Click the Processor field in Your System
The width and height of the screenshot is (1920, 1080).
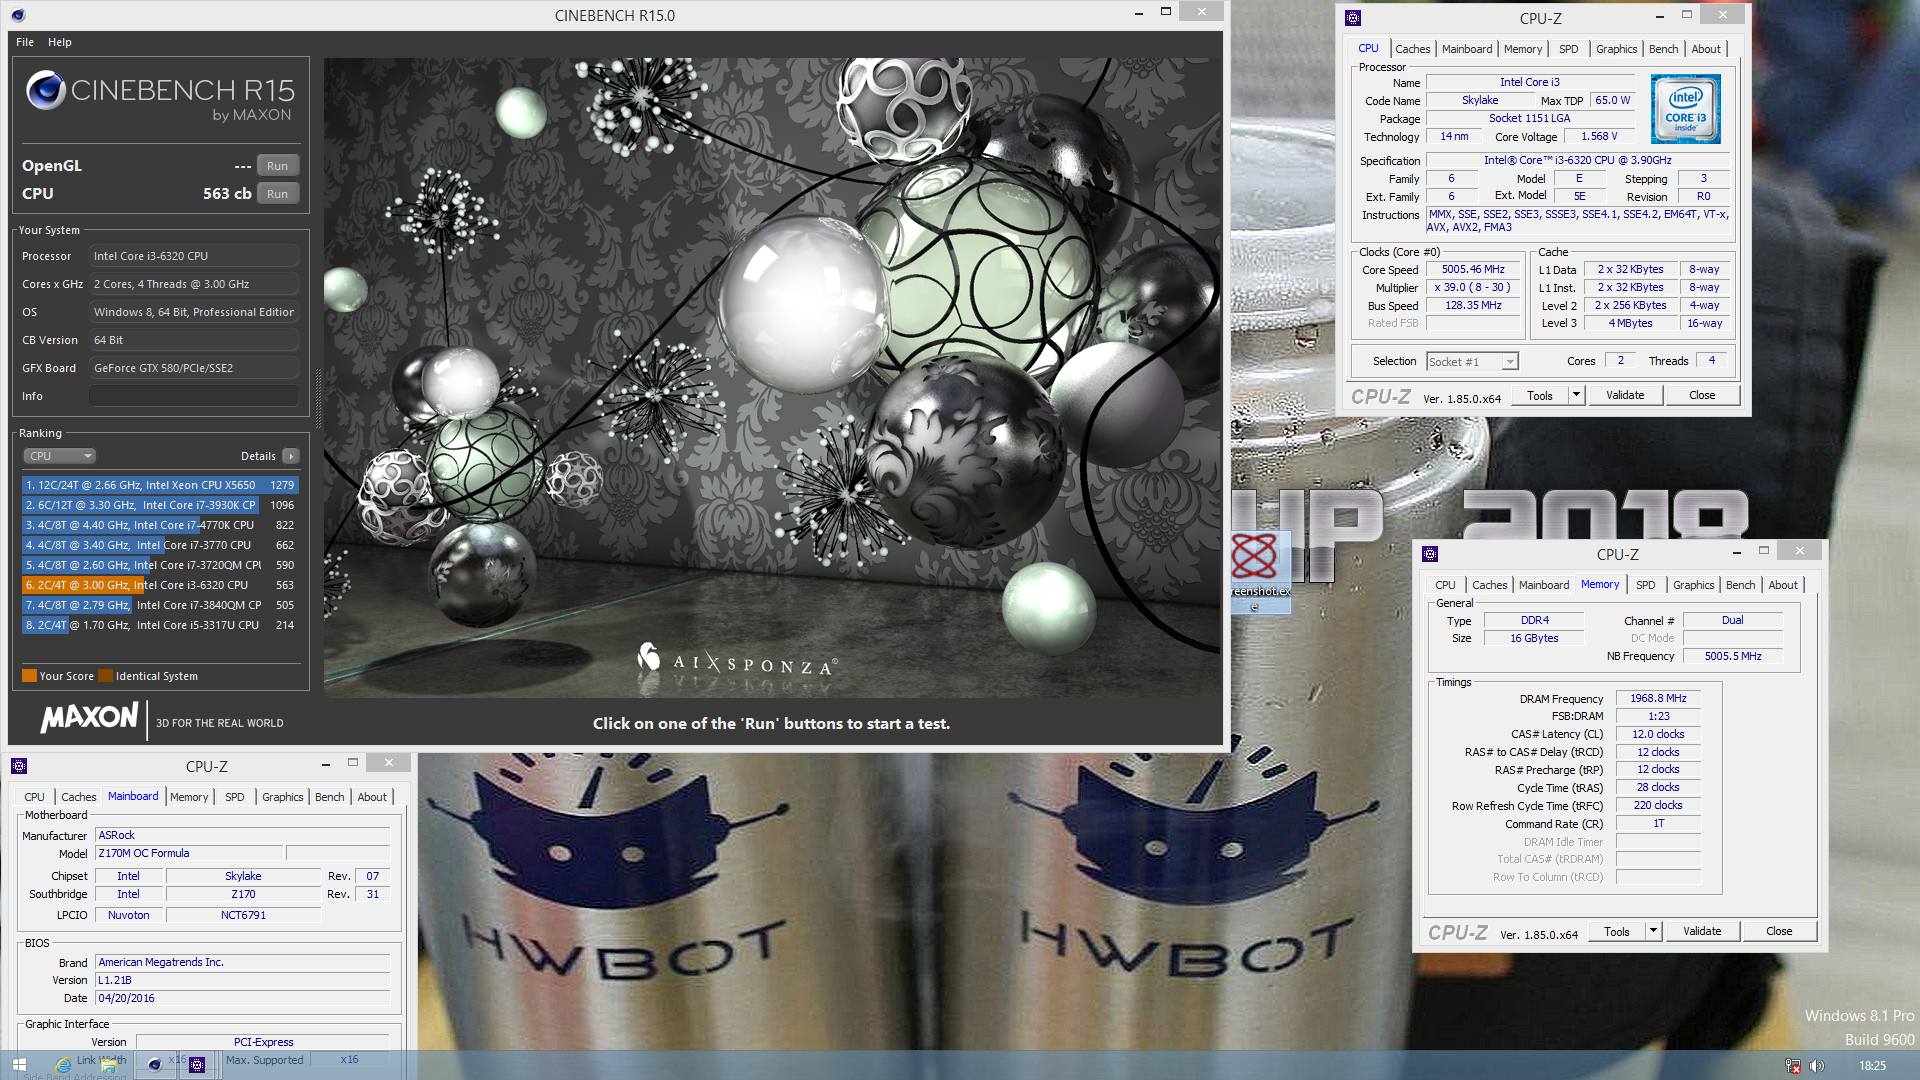point(194,256)
